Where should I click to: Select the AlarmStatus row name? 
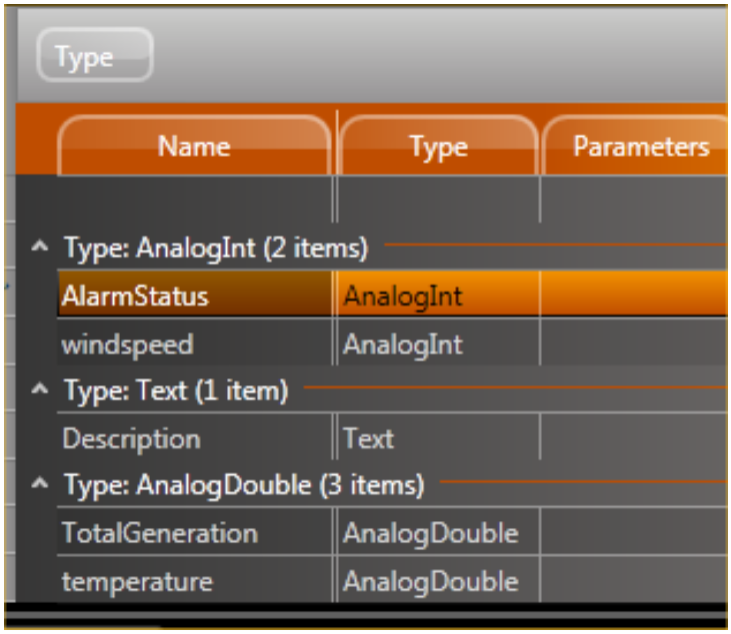tap(135, 296)
